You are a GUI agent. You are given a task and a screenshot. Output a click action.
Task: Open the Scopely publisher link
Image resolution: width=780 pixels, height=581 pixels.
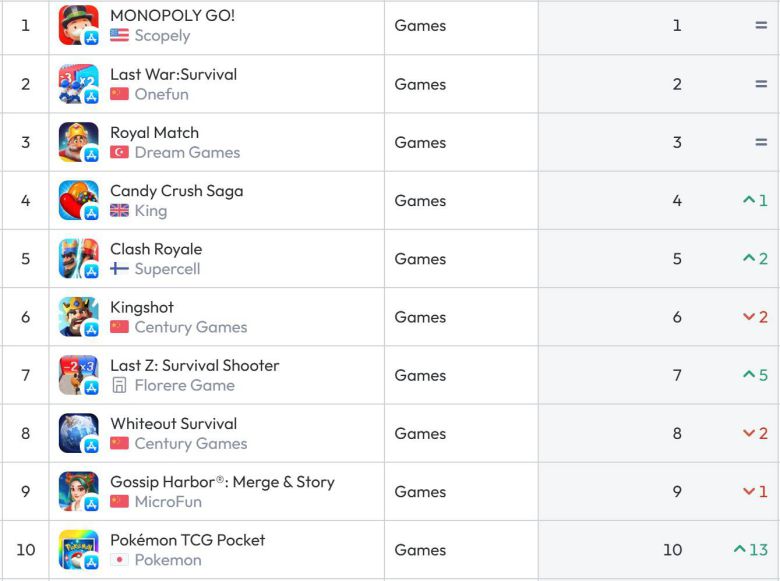(162, 36)
